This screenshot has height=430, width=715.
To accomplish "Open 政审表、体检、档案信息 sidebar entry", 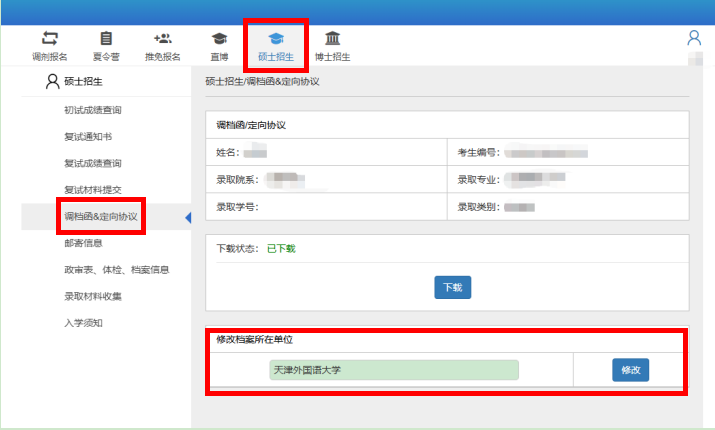I will pos(117,270).
